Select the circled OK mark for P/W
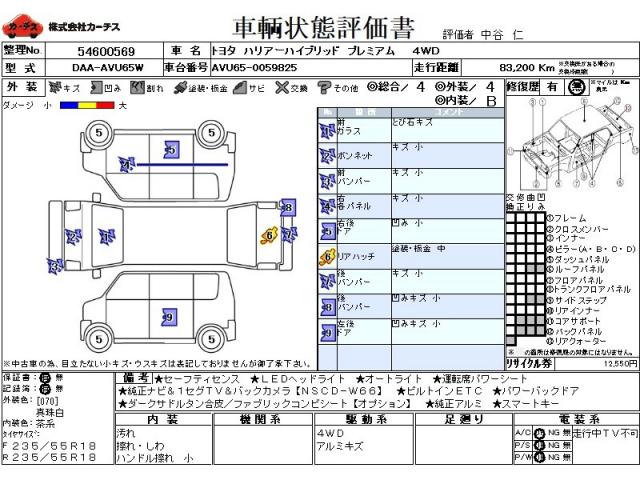This screenshot has height=480, width=640. (539, 458)
